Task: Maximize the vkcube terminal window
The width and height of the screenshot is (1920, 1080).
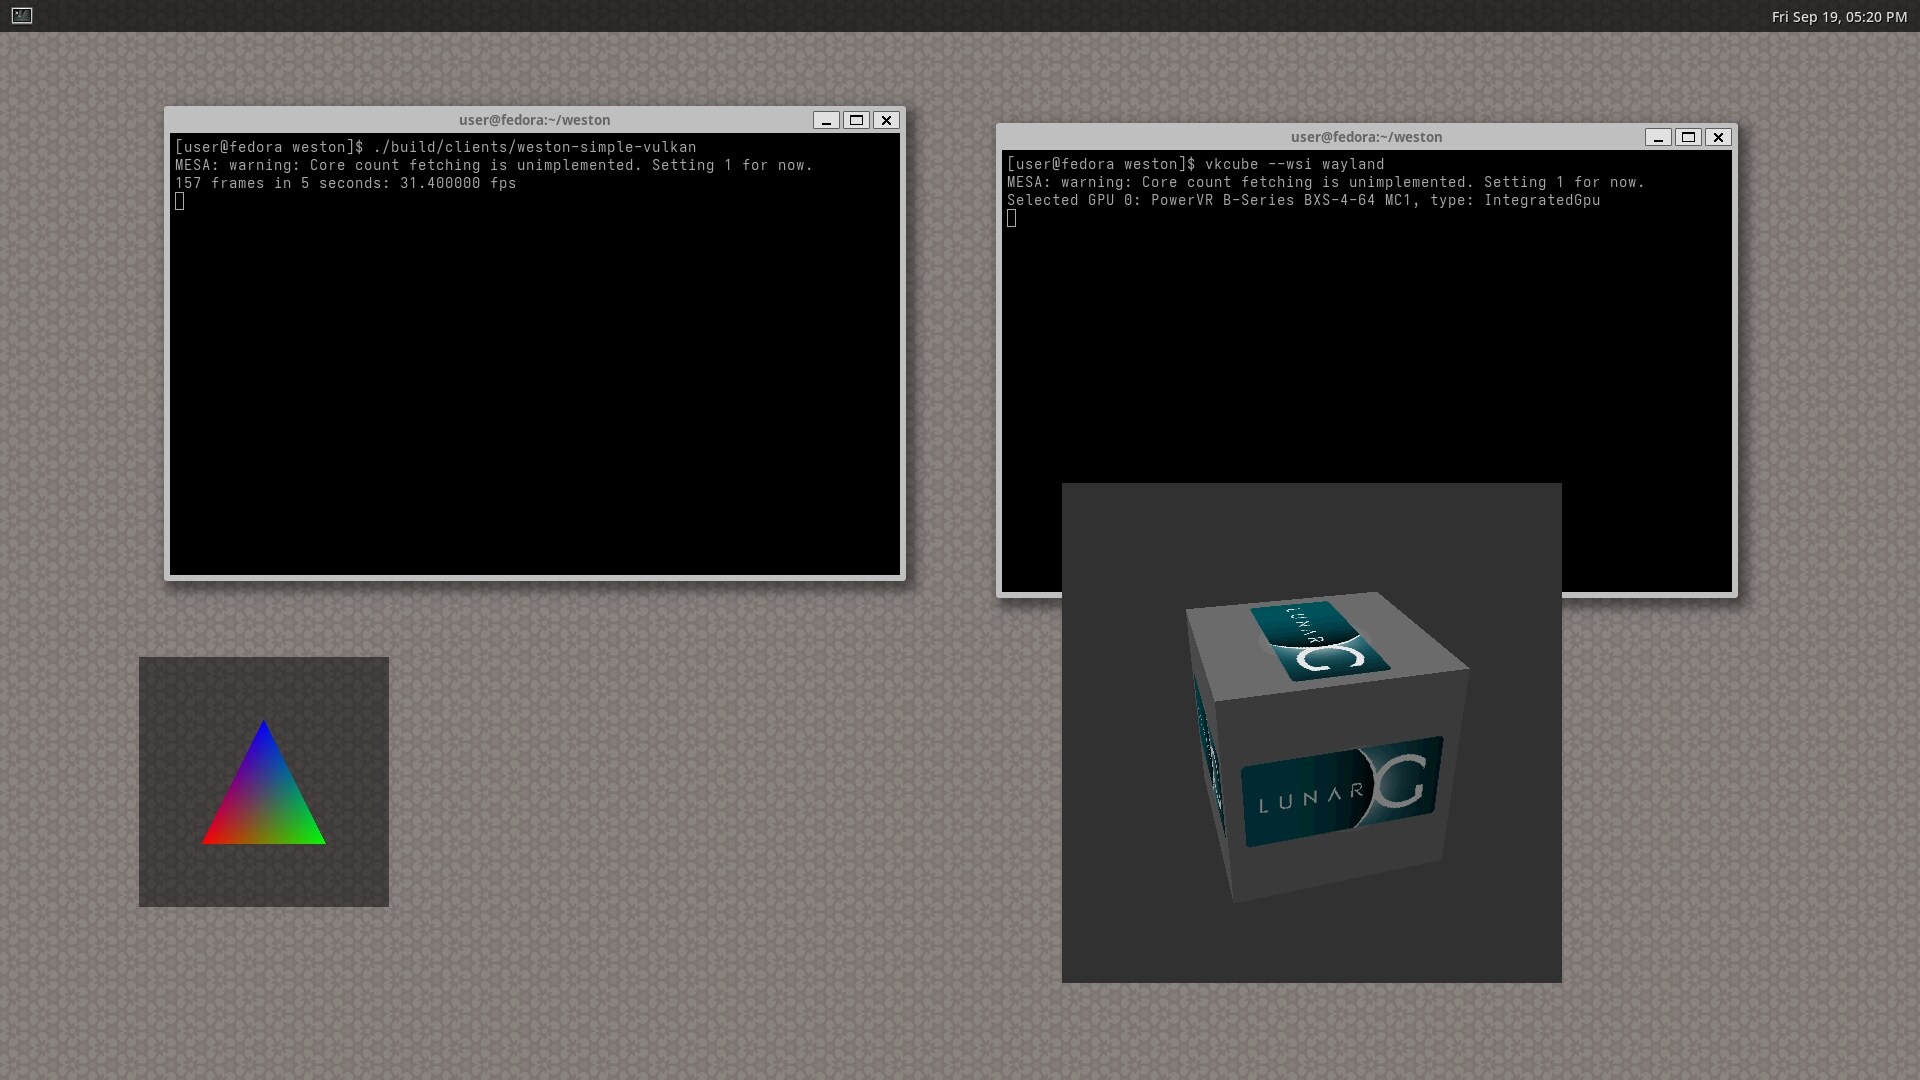Action: click(1688, 137)
